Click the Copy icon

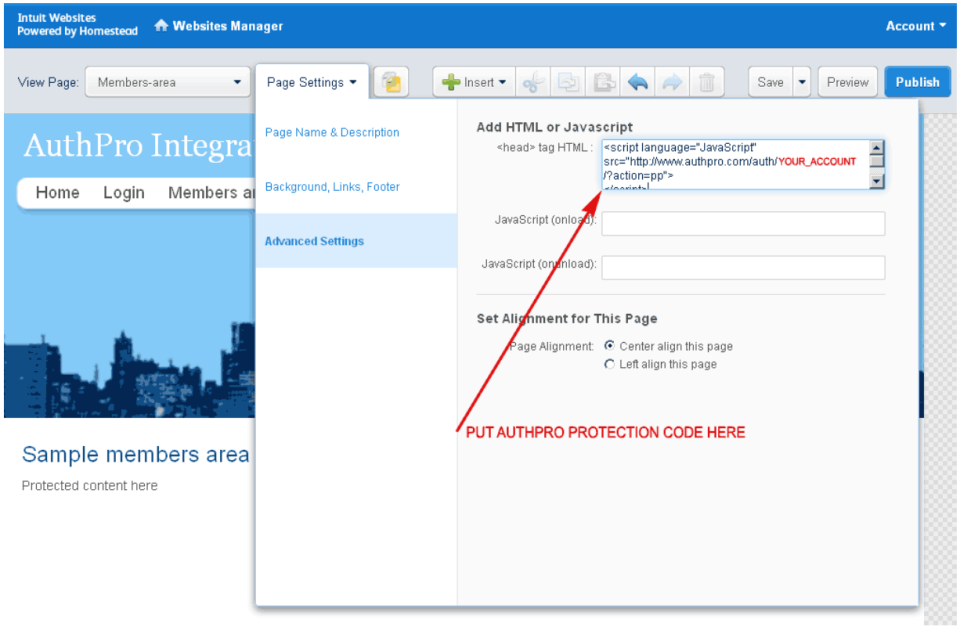click(x=568, y=82)
